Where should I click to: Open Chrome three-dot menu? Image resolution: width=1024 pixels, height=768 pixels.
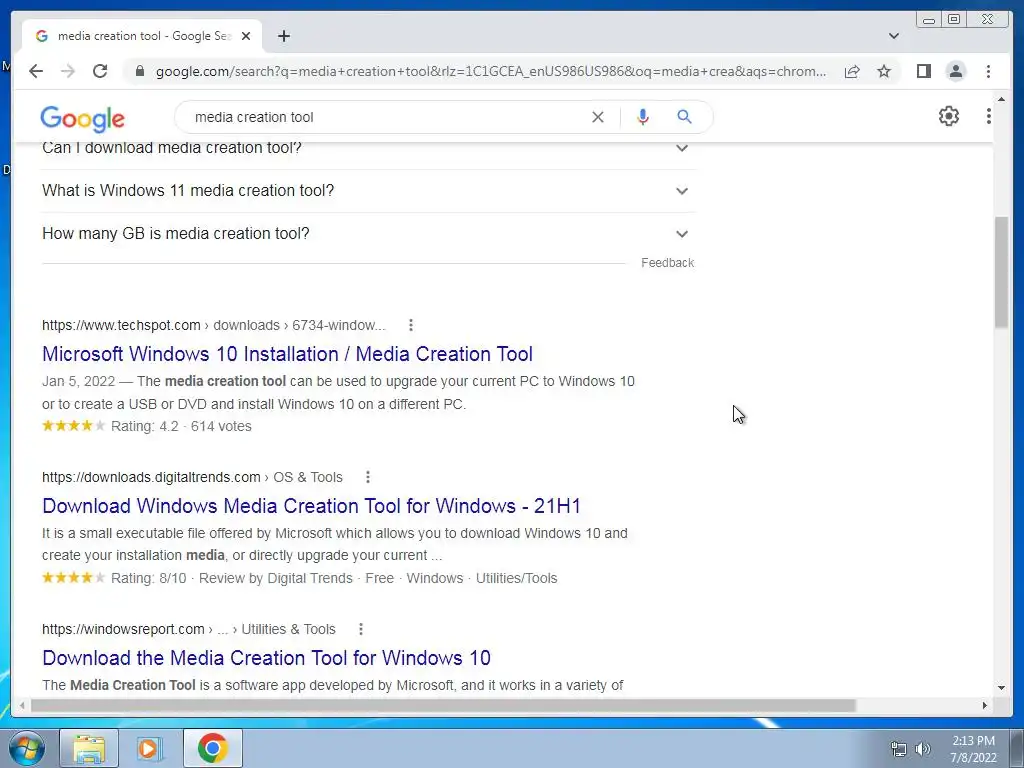coord(989,71)
